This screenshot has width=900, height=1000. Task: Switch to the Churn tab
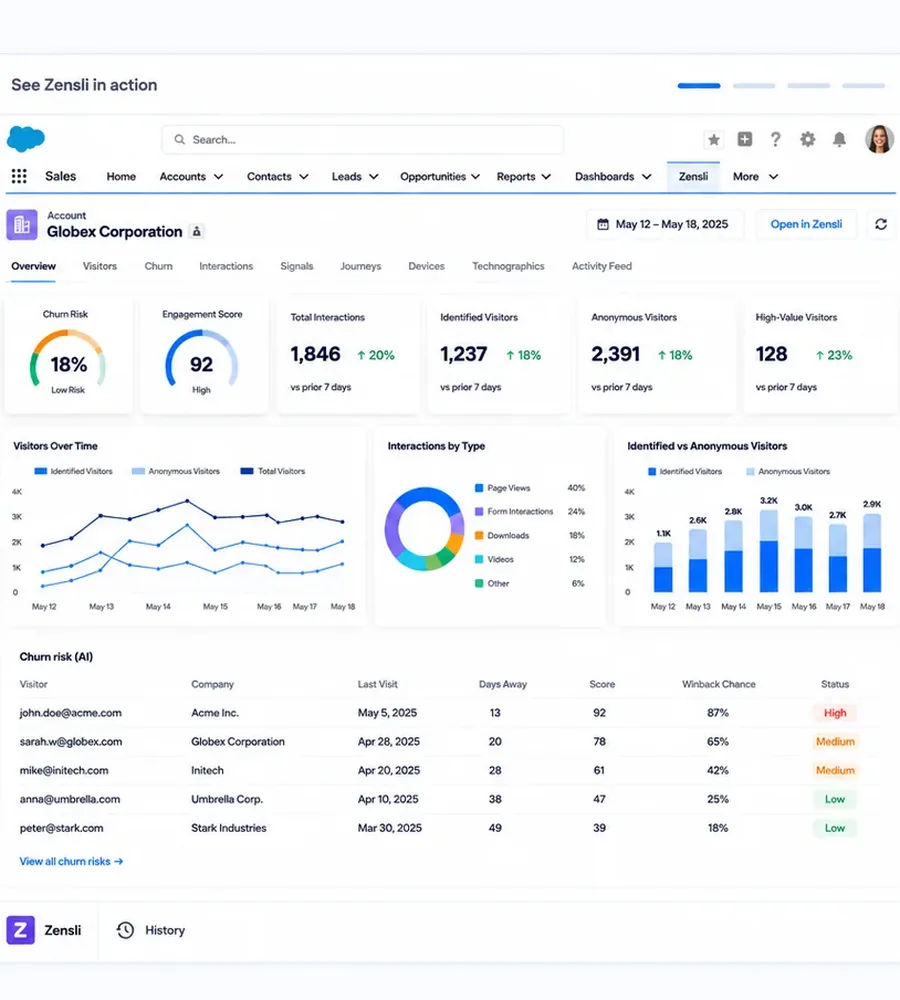coord(158,266)
